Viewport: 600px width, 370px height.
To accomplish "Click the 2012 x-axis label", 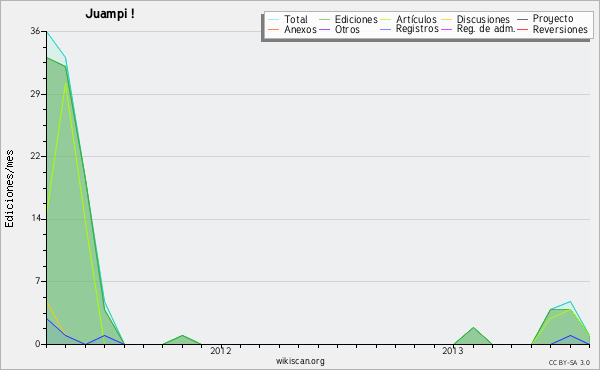I will point(220,351).
